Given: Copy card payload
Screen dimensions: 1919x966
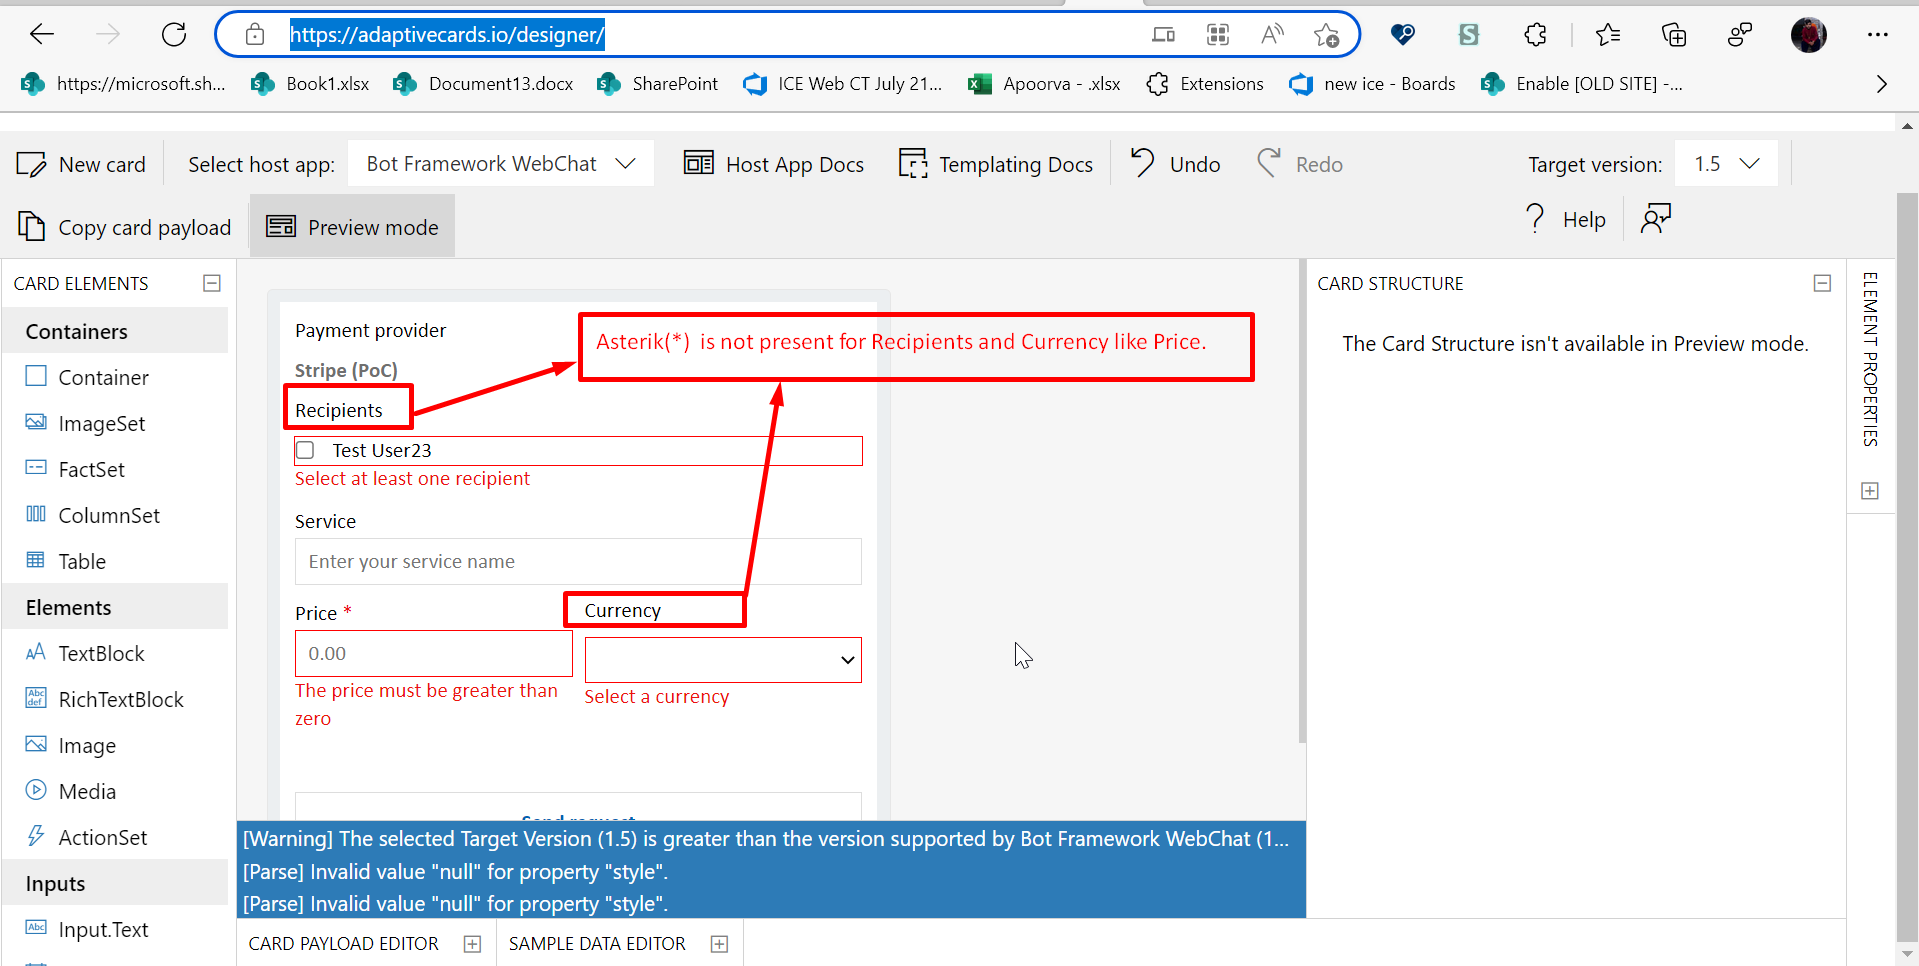Looking at the screenshot, I should (x=125, y=227).
